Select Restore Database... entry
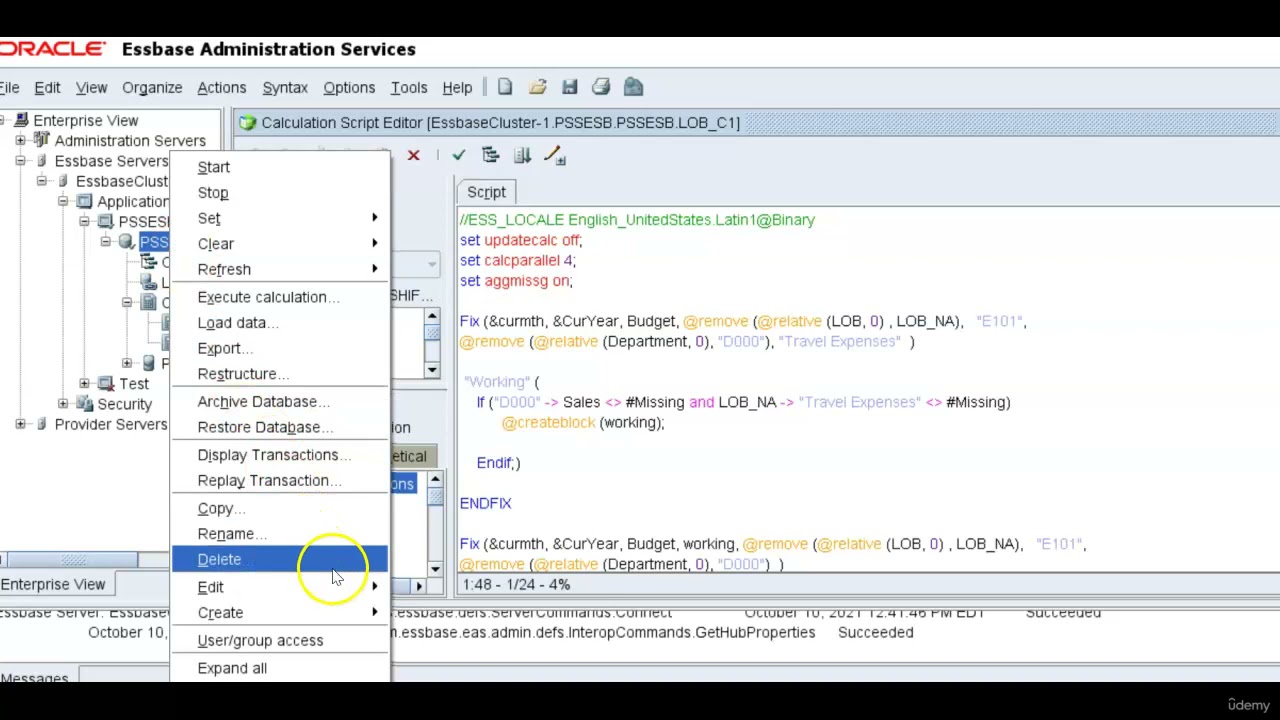The image size is (1280, 720). click(x=279, y=427)
